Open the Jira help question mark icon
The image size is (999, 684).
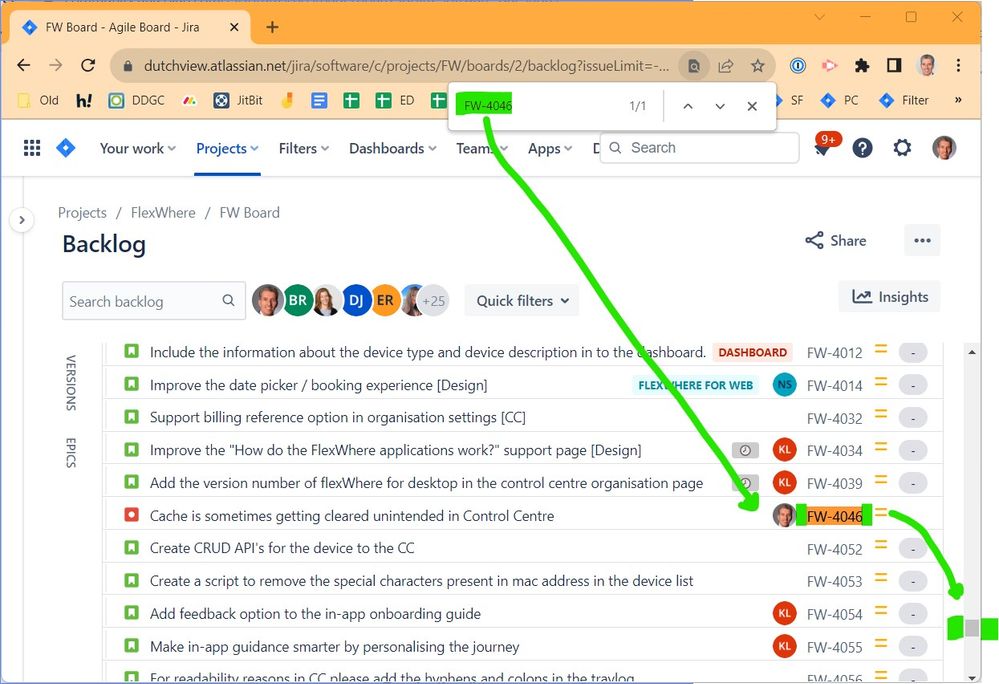[862, 148]
